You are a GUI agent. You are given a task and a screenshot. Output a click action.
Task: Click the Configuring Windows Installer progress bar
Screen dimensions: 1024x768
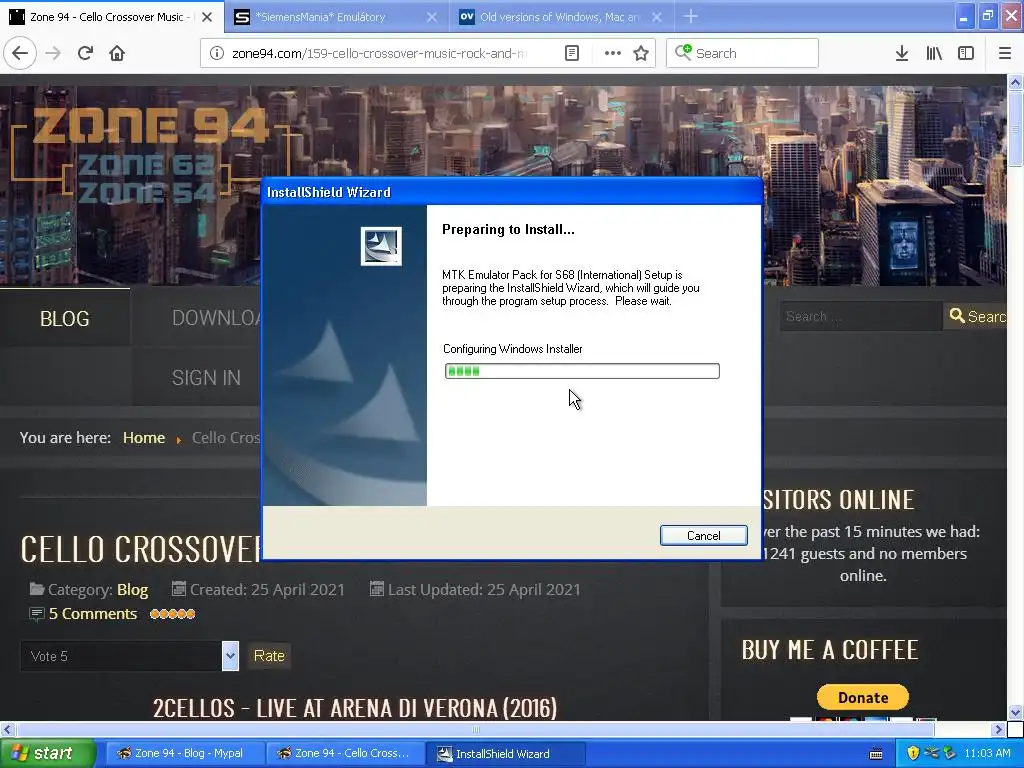582,371
